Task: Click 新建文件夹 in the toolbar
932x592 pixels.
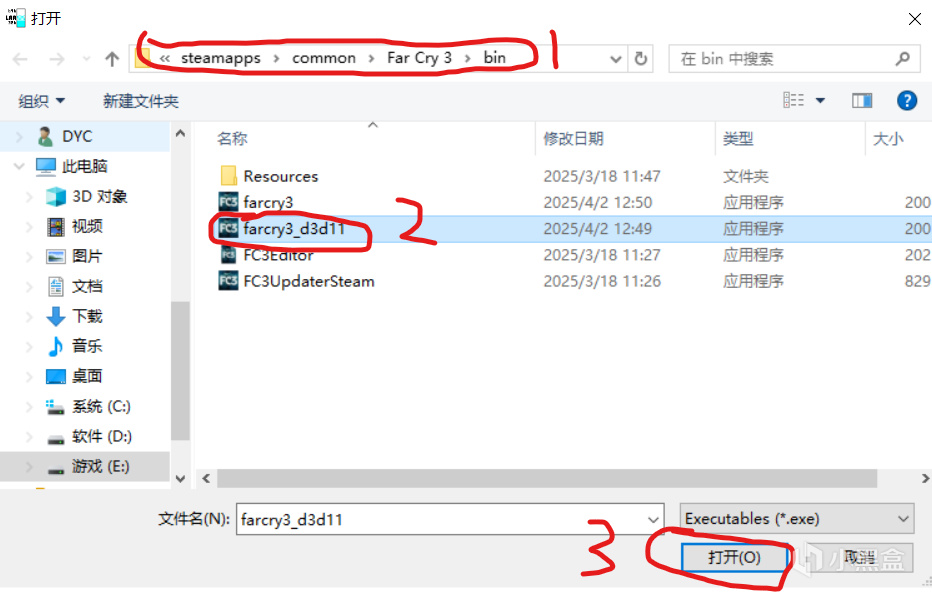Action: click(x=141, y=101)
